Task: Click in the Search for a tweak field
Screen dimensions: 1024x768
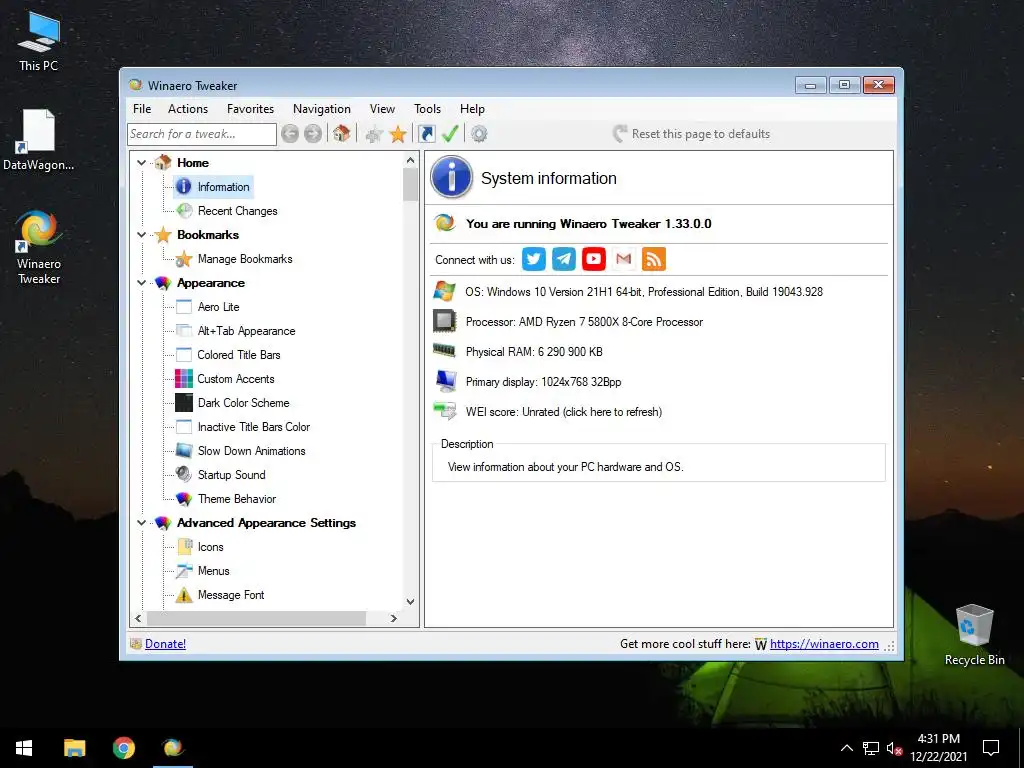Action: [x=201, y=134]
